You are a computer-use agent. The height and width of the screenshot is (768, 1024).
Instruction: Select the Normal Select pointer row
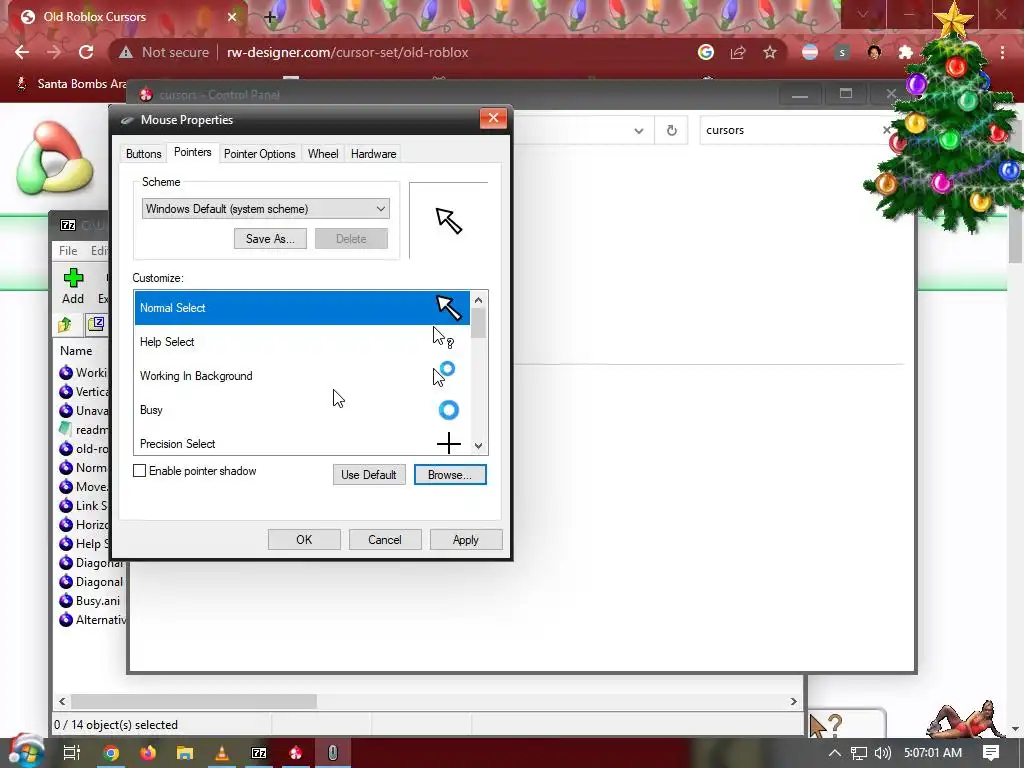point(302,308)
